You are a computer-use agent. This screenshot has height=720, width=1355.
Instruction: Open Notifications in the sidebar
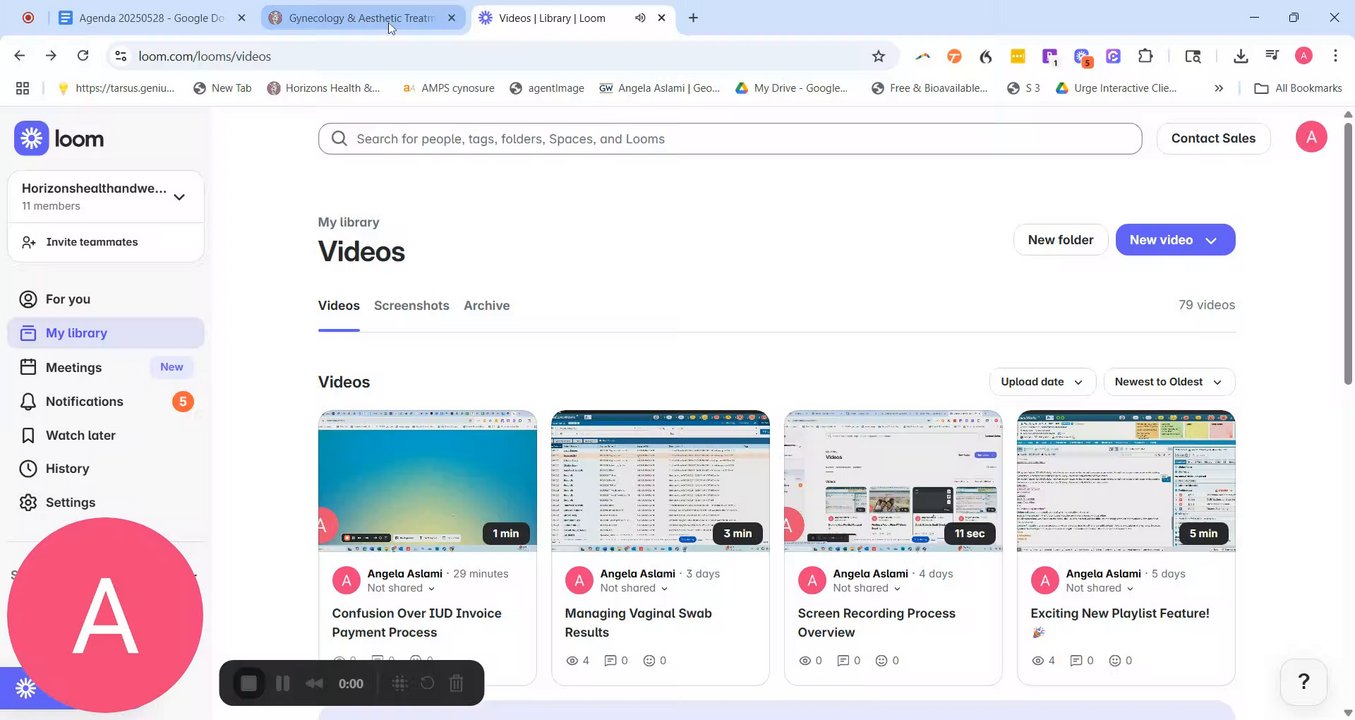click(106, 401)
